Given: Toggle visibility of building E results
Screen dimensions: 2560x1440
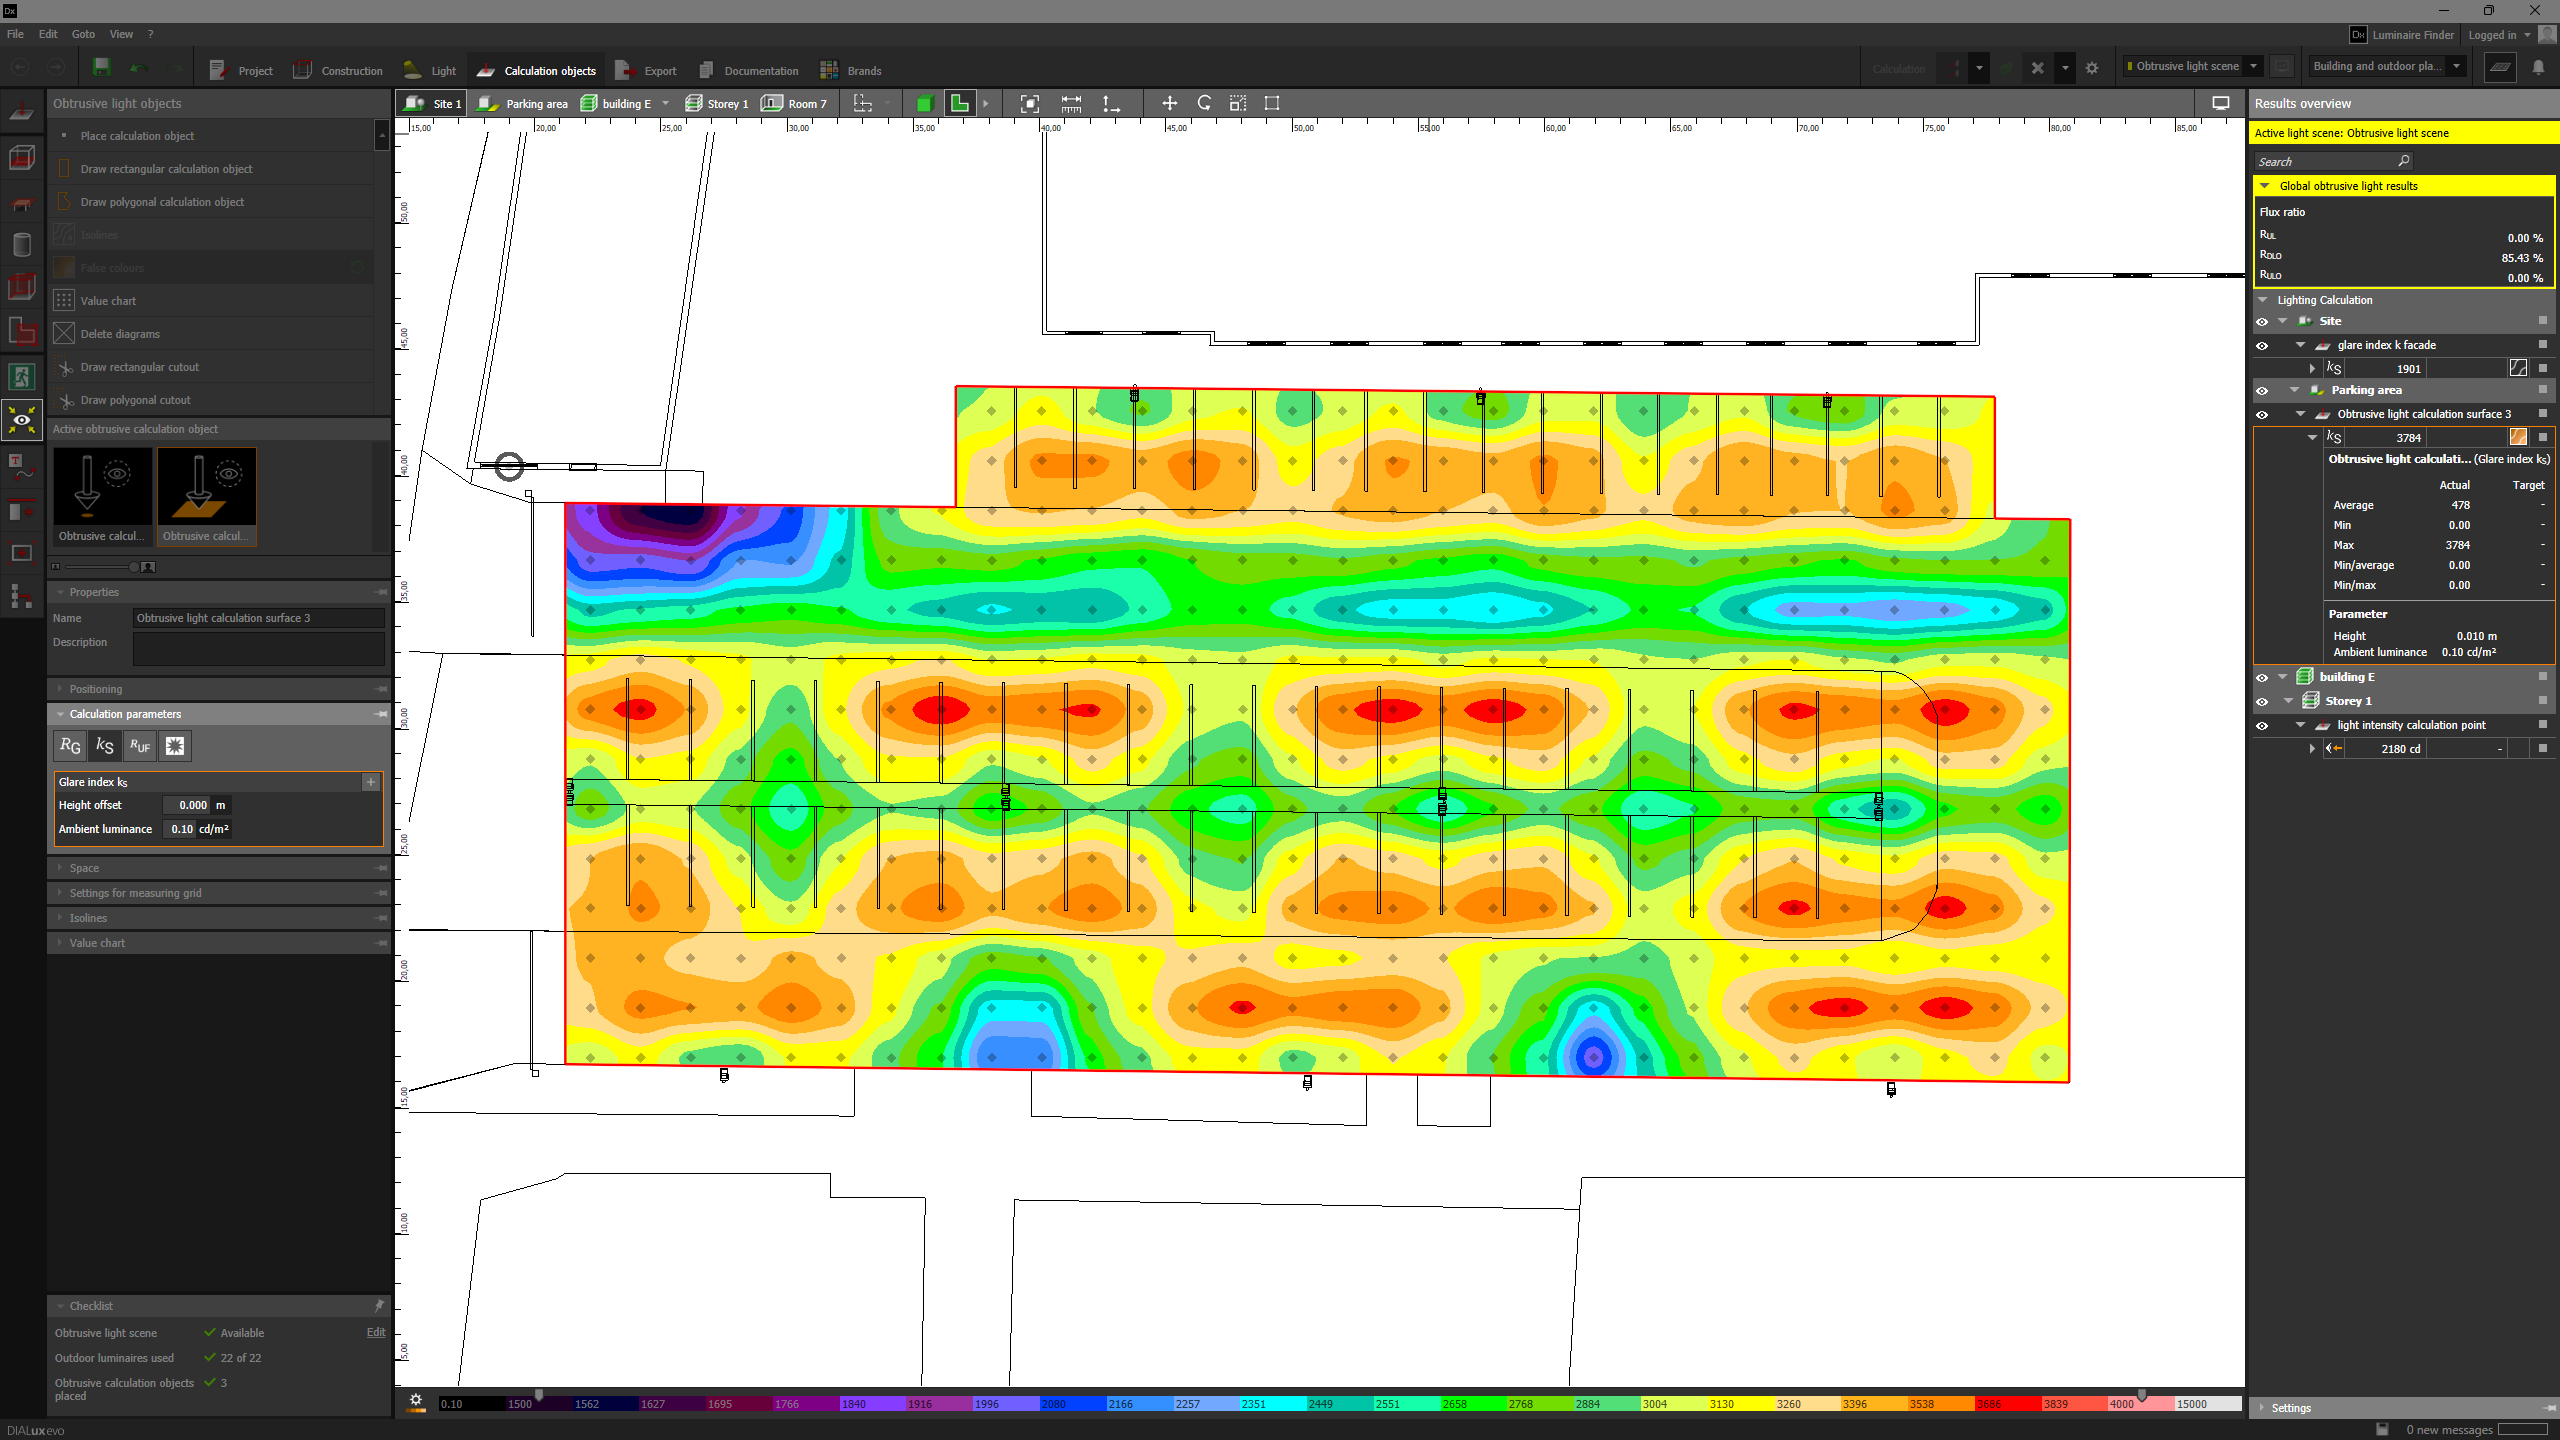Looking at the screenshot, I should [2262, 677].
